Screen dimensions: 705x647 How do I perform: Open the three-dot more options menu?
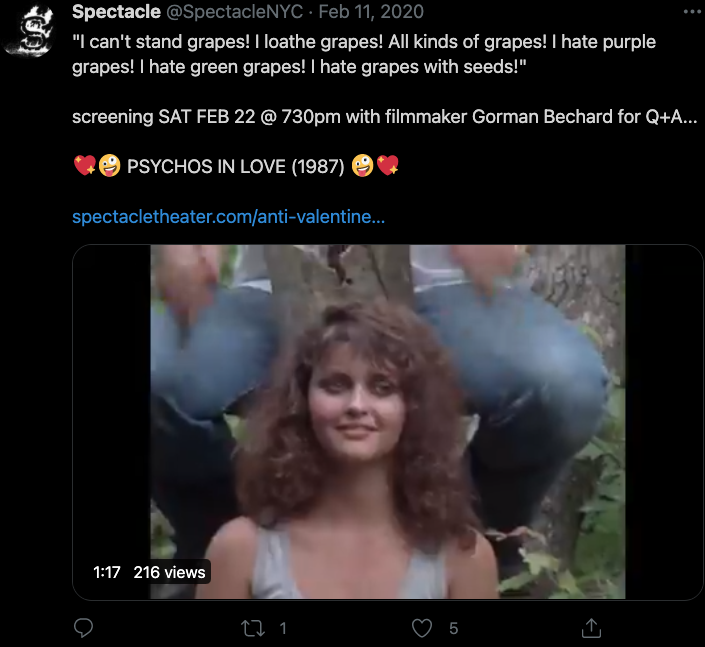[x=692, y=12]
